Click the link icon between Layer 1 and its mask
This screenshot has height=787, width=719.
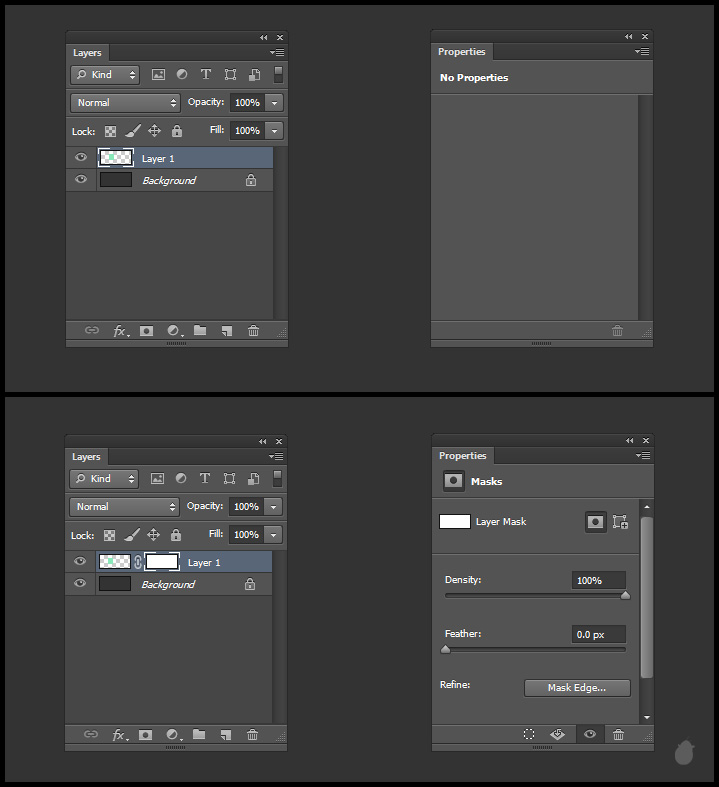tap(138, 562)
